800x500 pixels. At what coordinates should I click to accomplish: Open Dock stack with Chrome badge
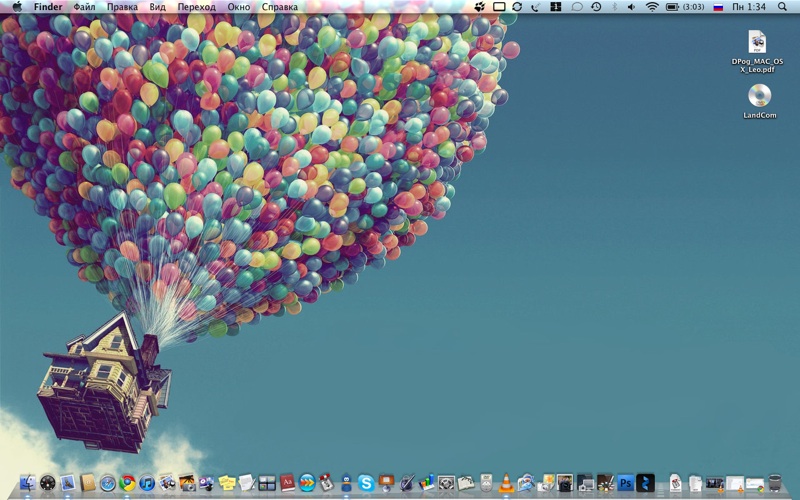(x=755, y=483)
